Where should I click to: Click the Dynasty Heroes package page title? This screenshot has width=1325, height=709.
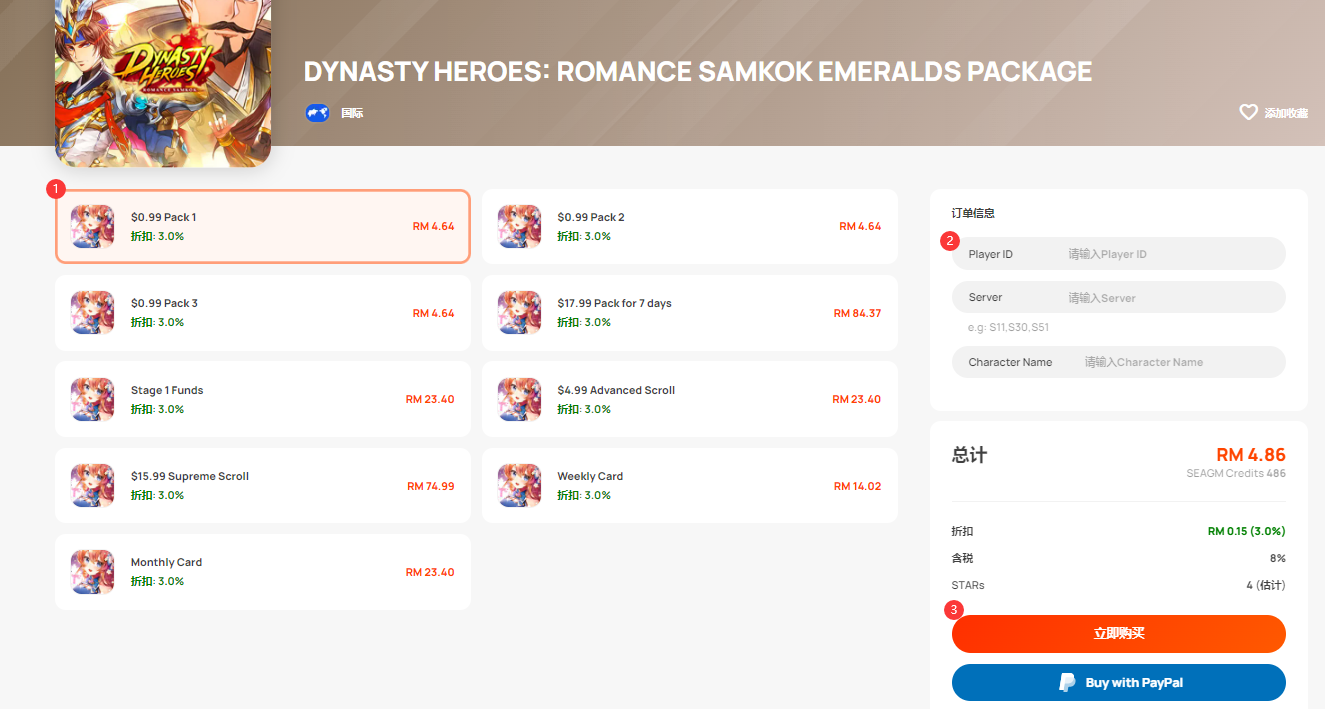pos(698,72)
